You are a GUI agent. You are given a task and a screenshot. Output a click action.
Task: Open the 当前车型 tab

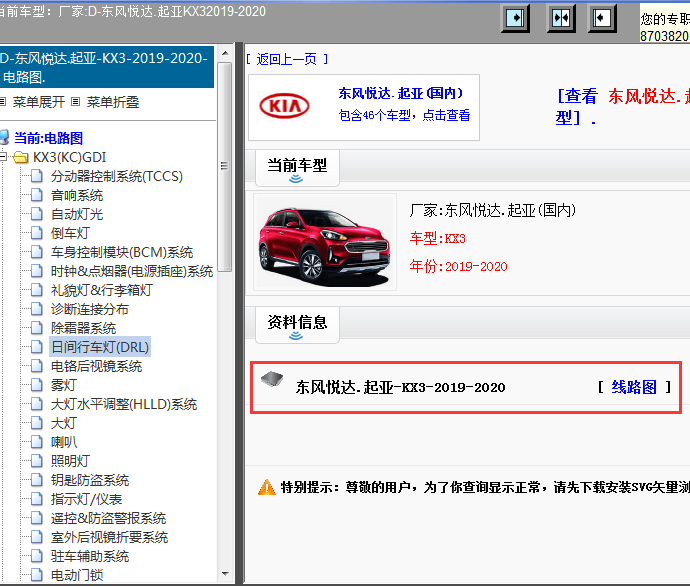(297, 168)
